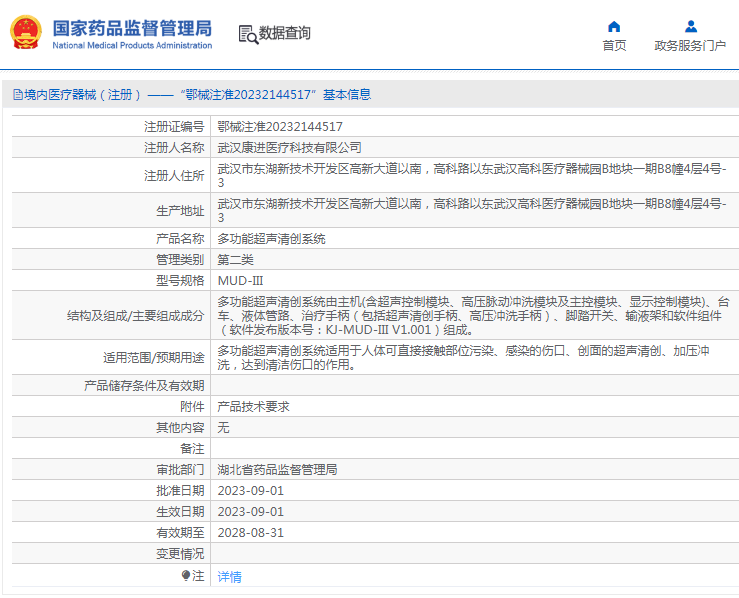Click the 数据查询 label
The height and width of the screenshot is (598, 739).
pyautogui.click(x=285, y=33)
